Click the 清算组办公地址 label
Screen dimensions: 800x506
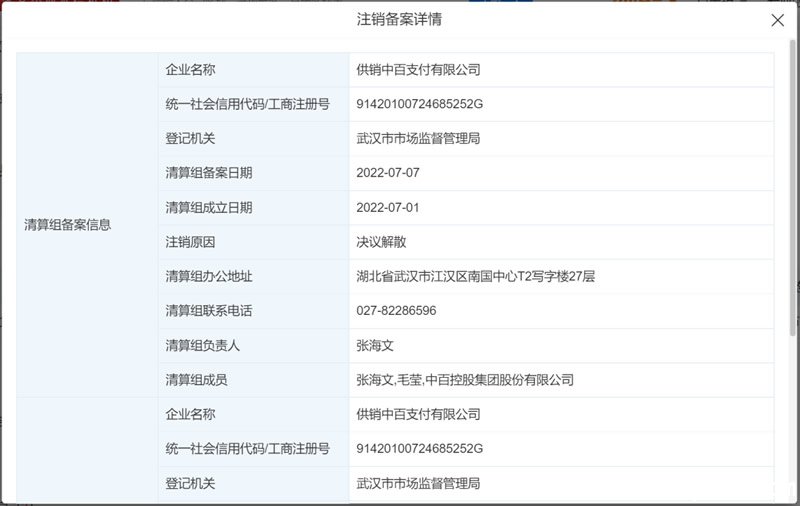[x=209, y=276]
